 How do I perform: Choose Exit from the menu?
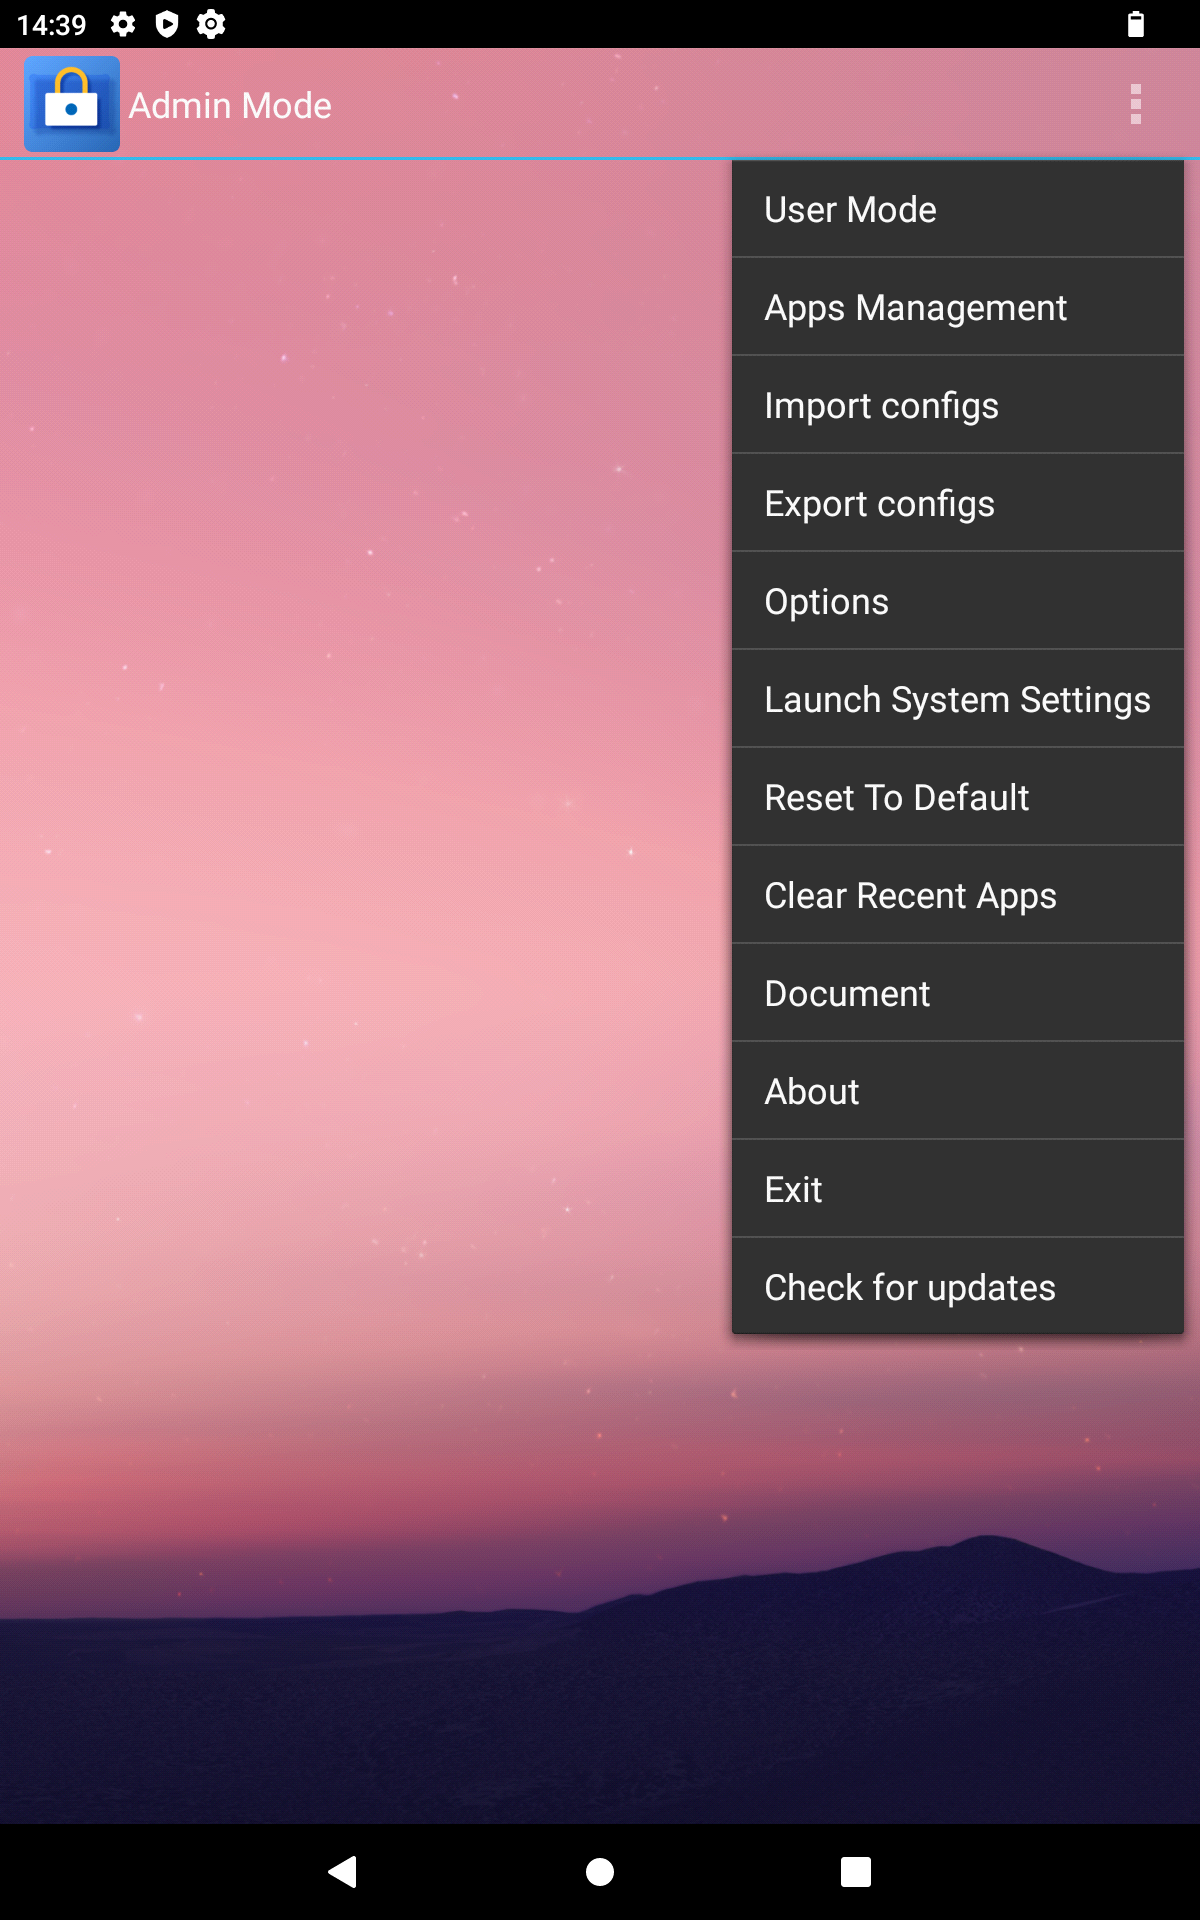[957, 1190]
